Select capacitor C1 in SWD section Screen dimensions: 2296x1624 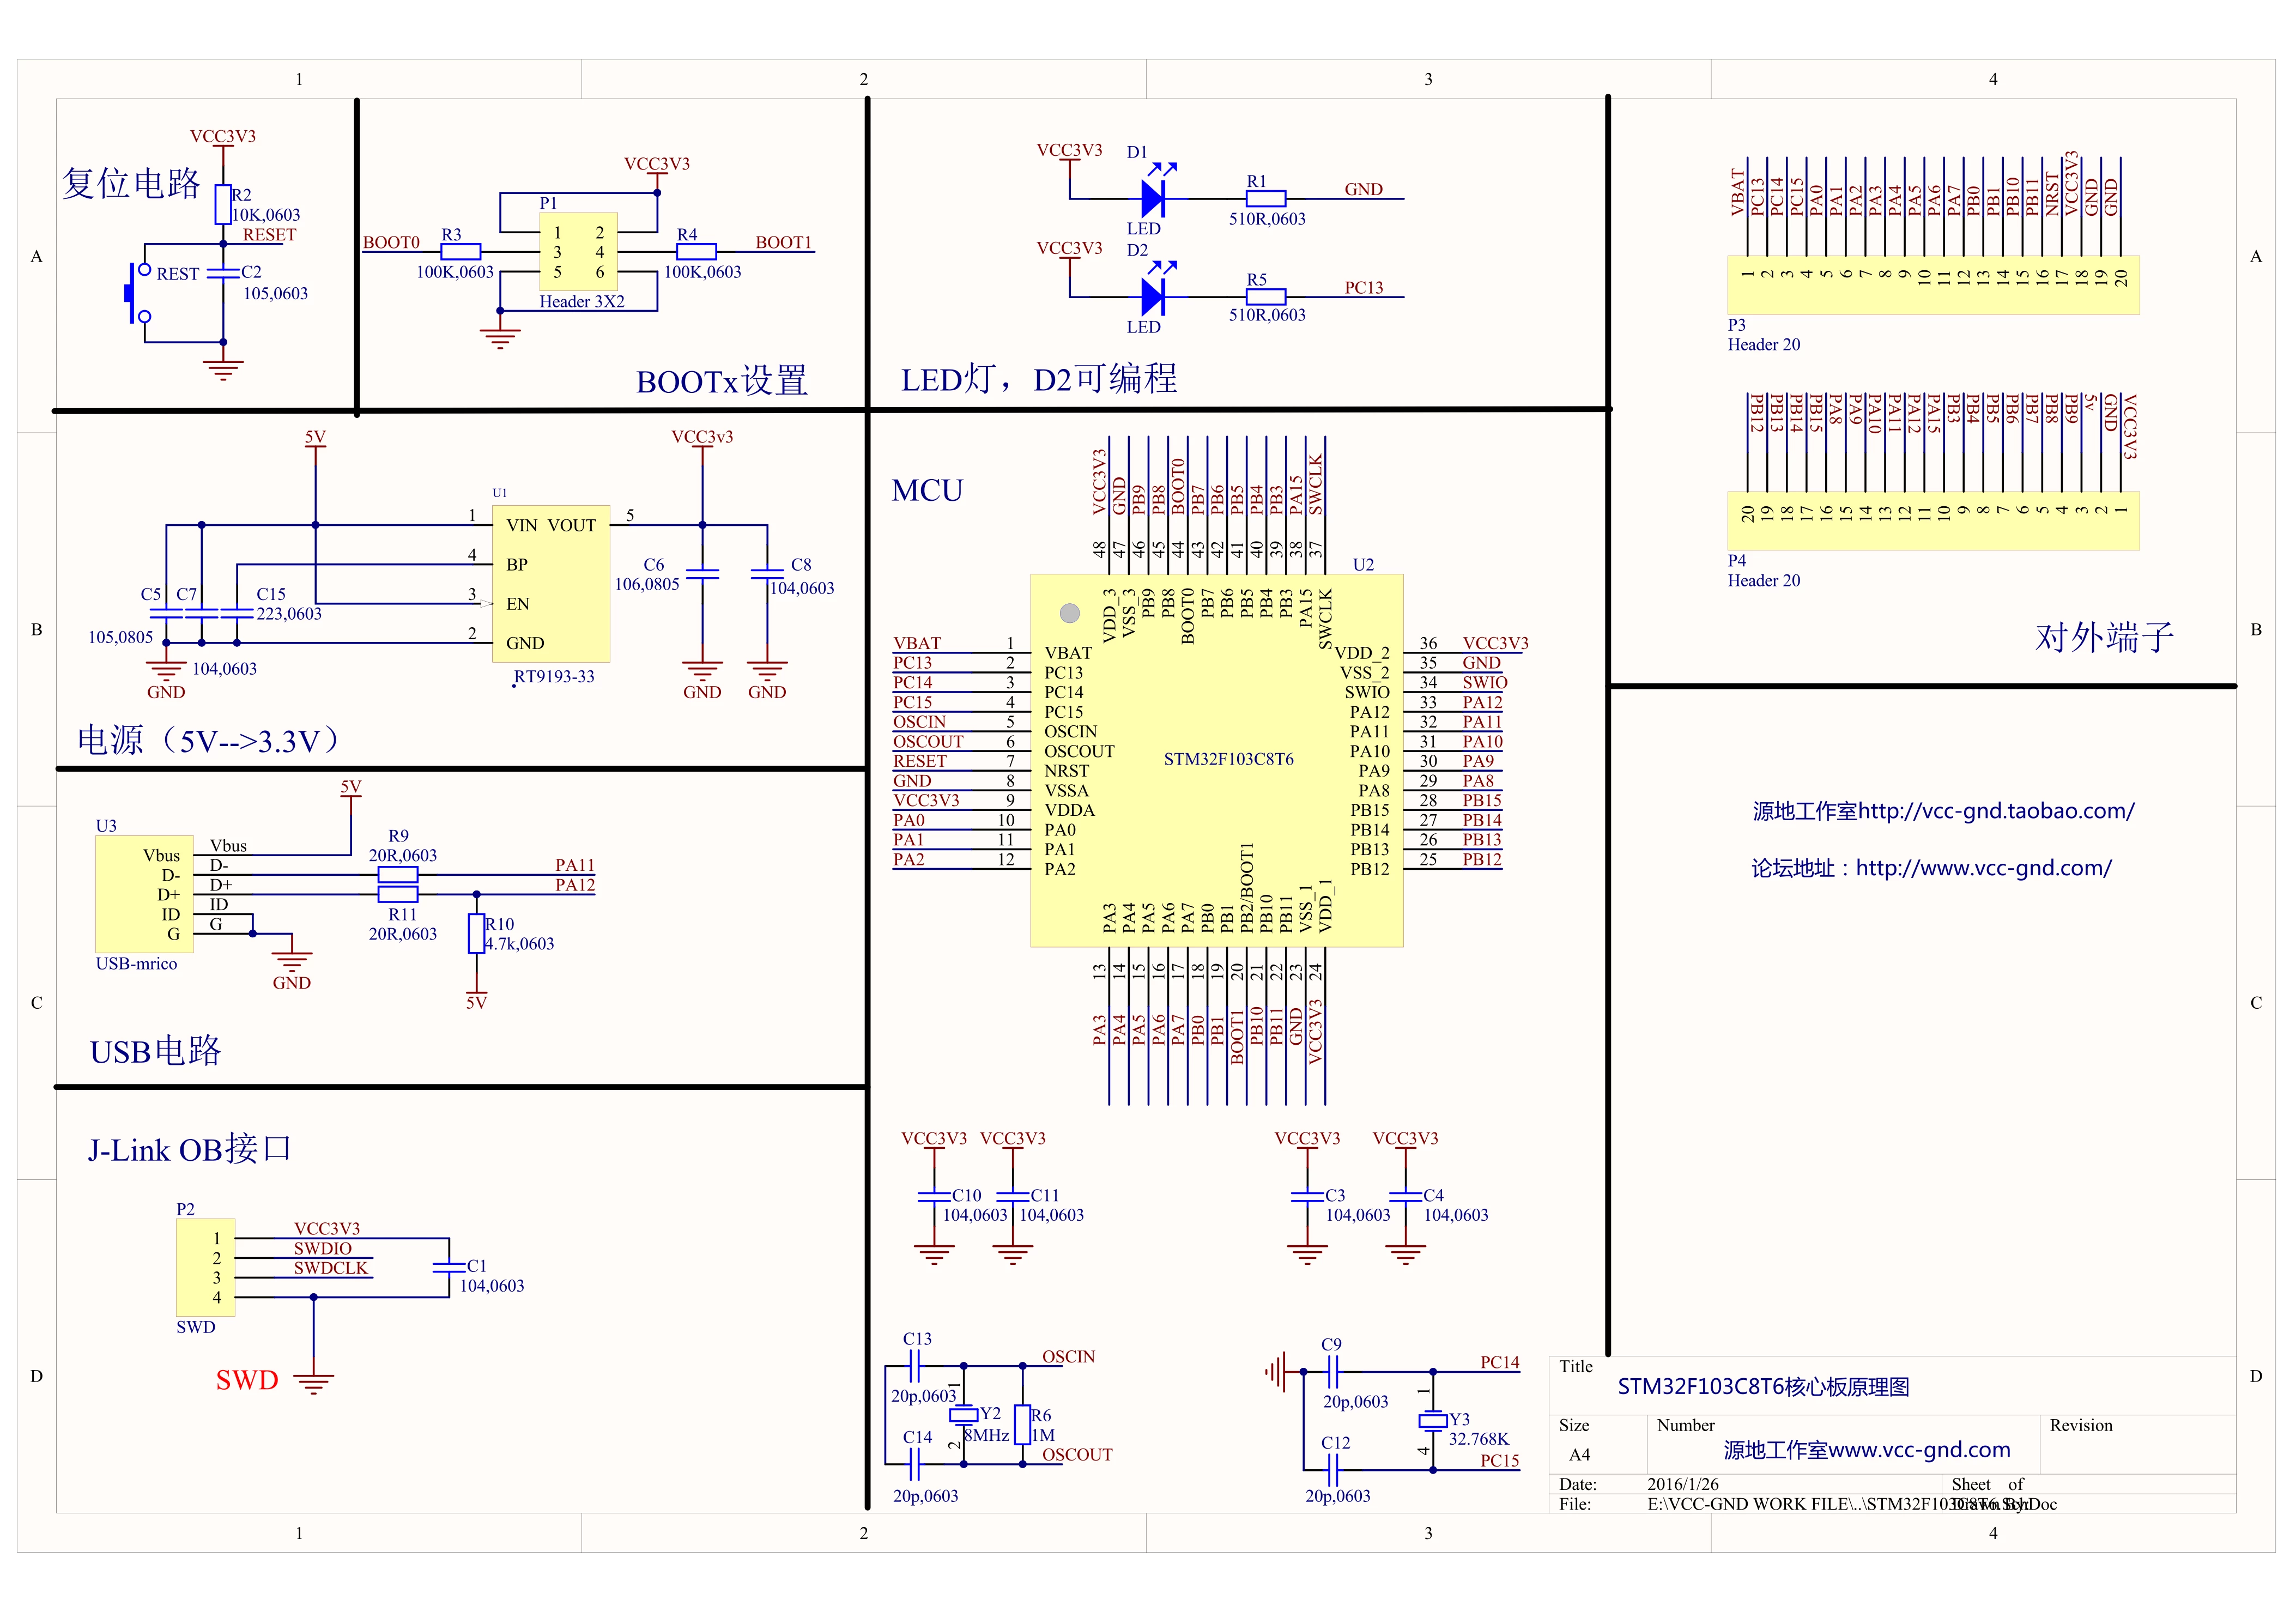(450, 1267)
